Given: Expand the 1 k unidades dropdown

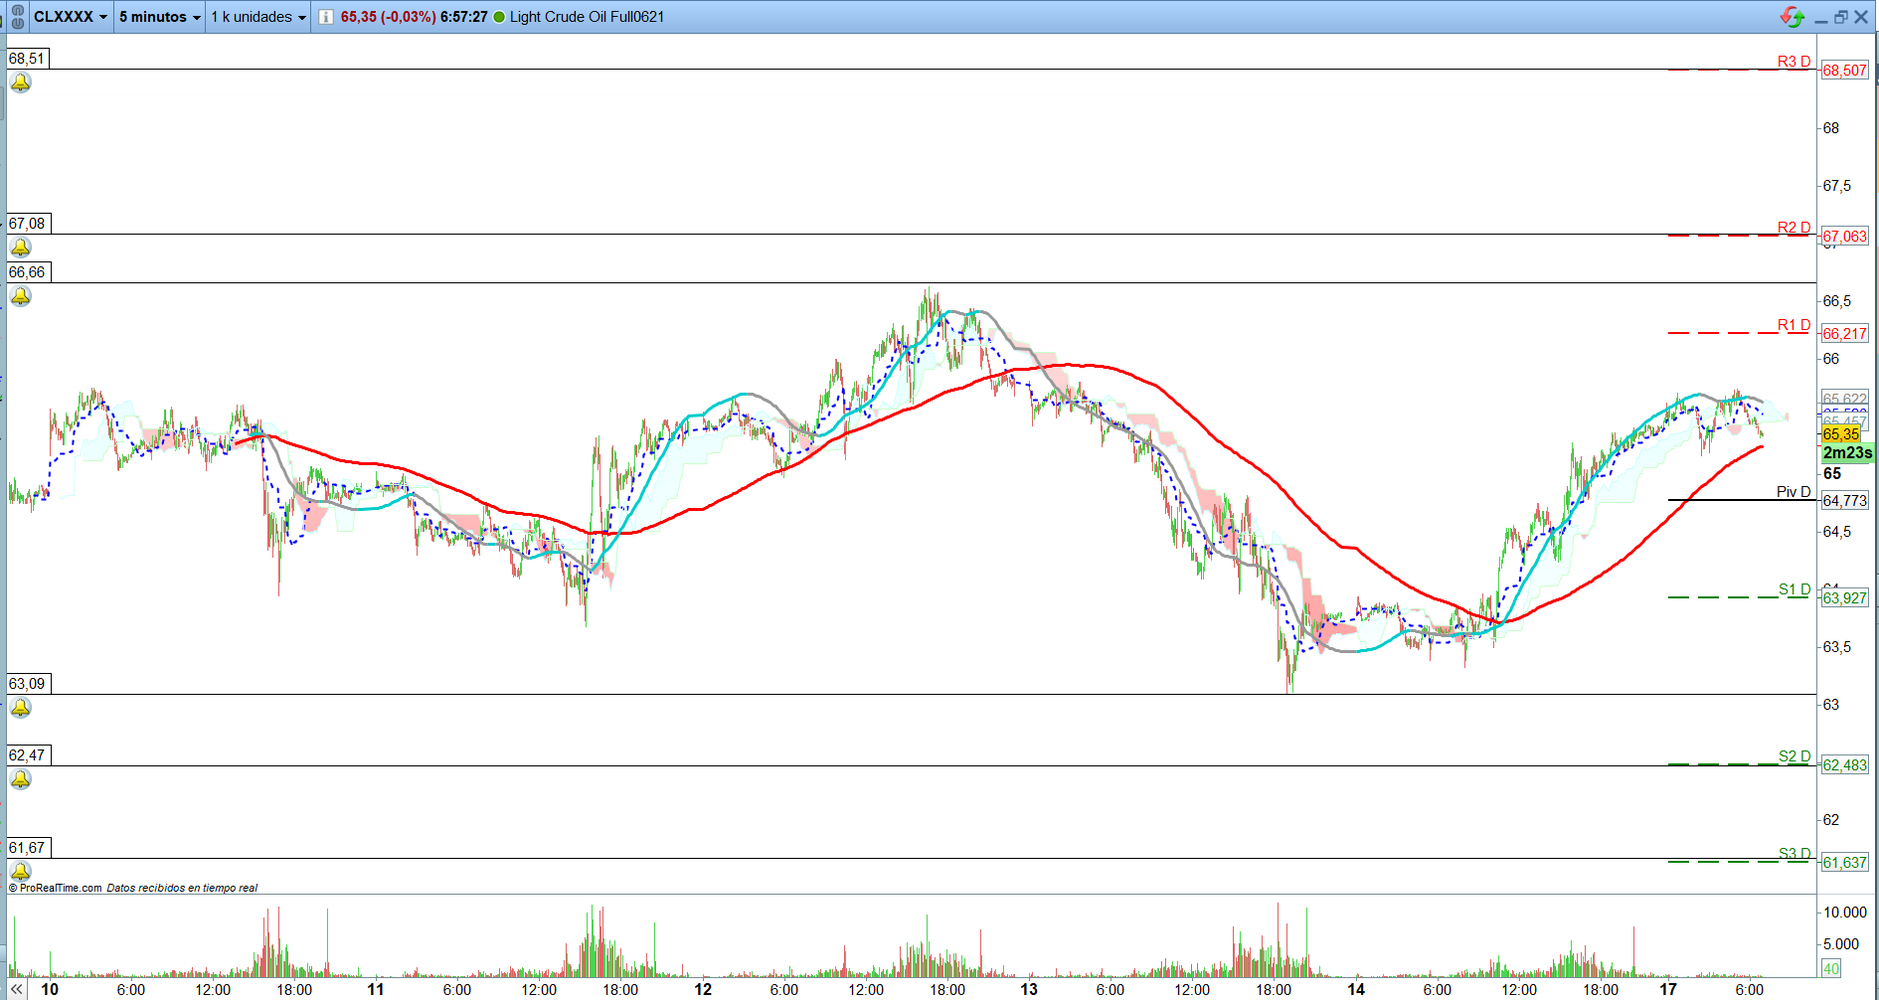Looking at the screenshot, I should pyautogui.click(x=258, y=17).
